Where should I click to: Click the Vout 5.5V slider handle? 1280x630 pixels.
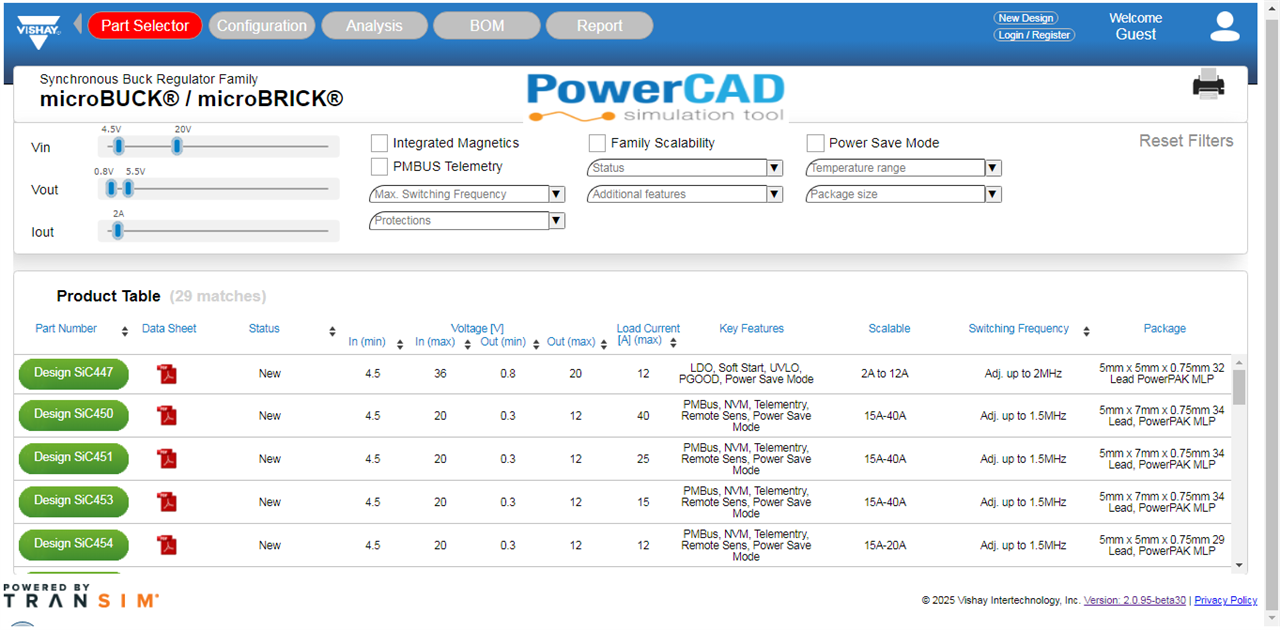pyautogui.click(x=128, y=189)
